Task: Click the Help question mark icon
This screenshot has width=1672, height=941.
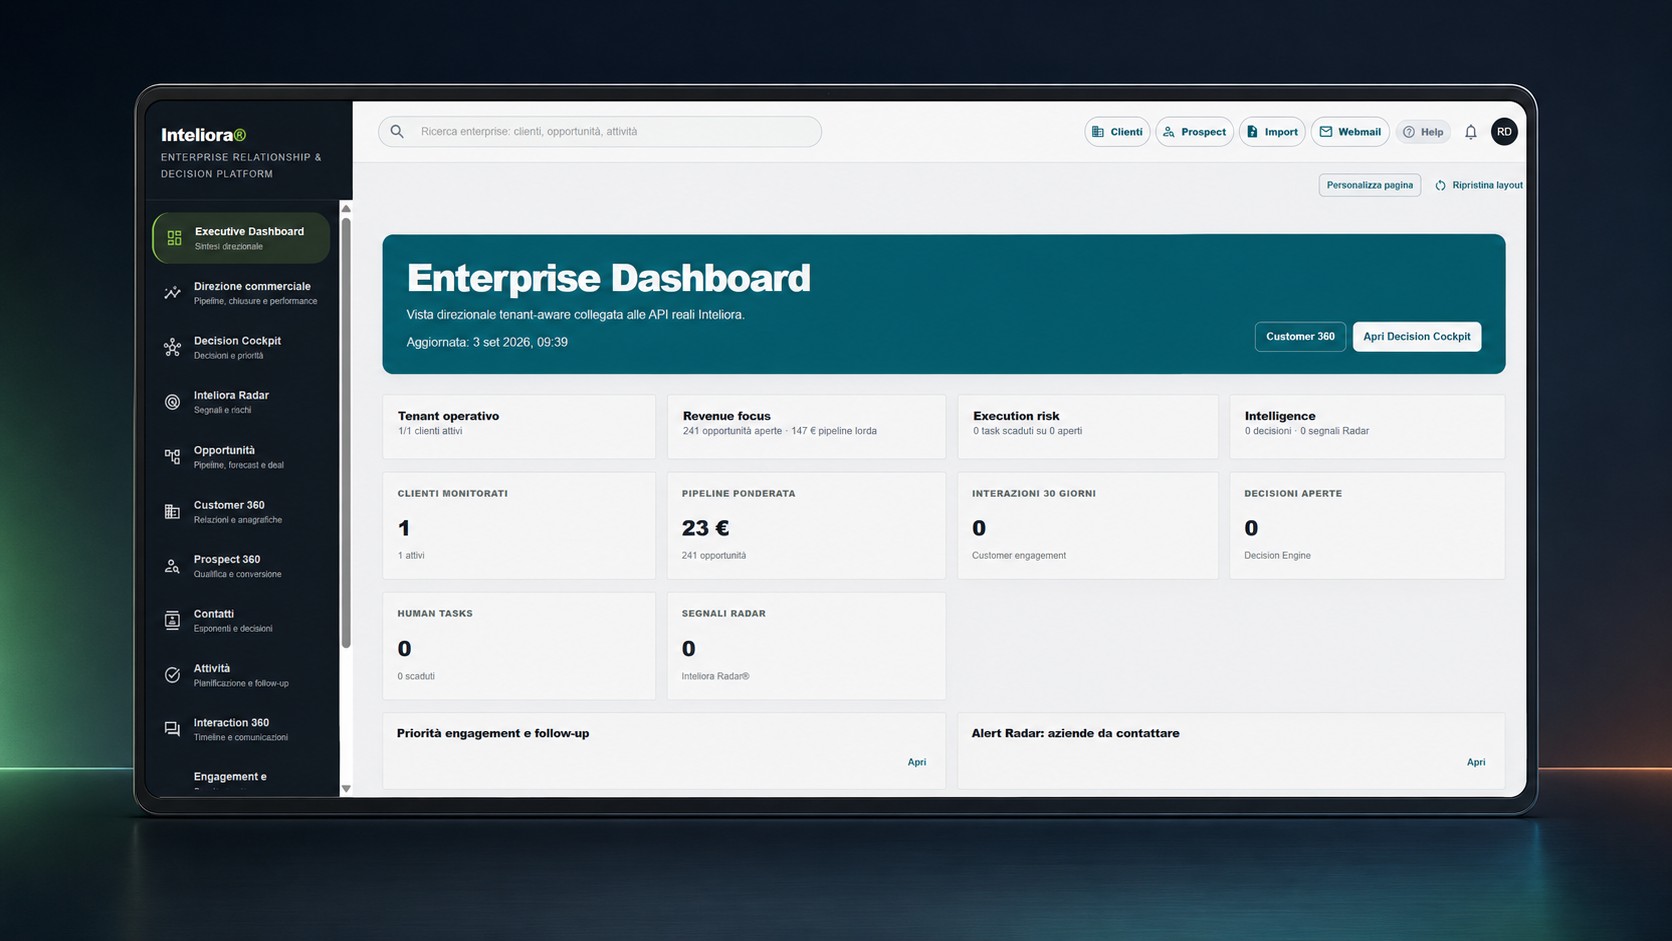Action: pyautogui.click(x=1408, y=132)
